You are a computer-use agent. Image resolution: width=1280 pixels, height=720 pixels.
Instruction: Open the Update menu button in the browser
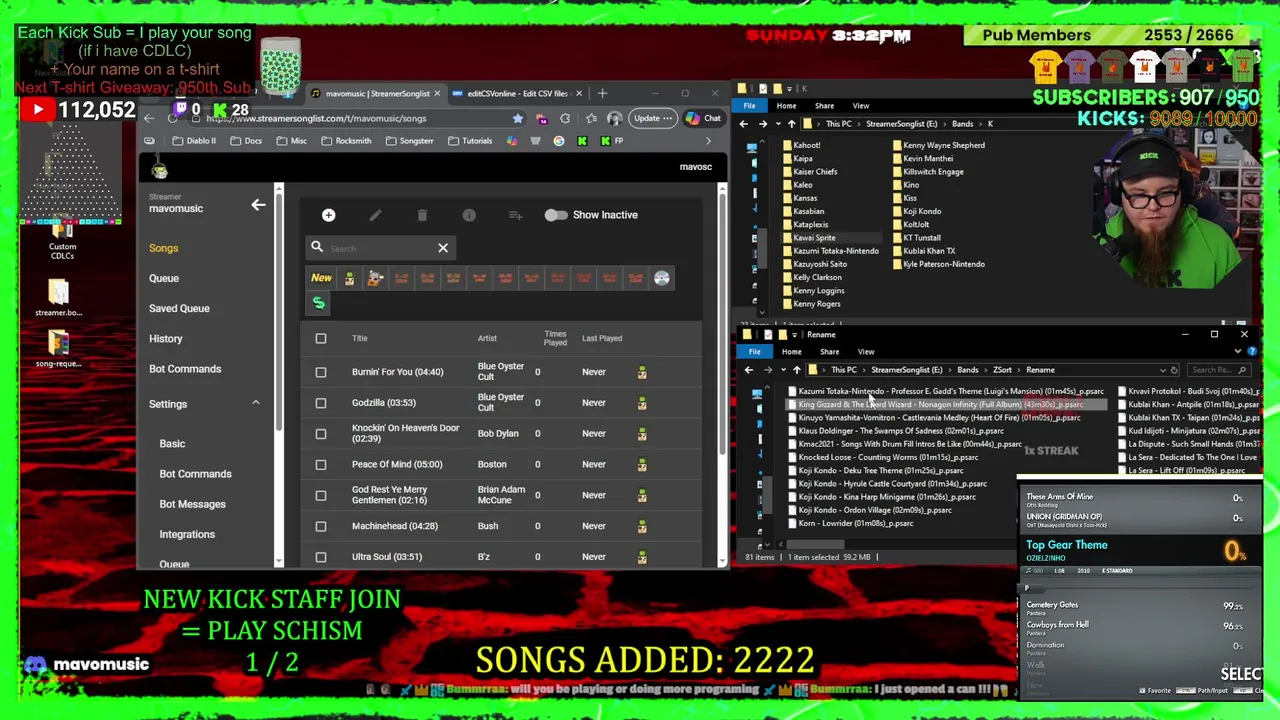click(653, 118)
